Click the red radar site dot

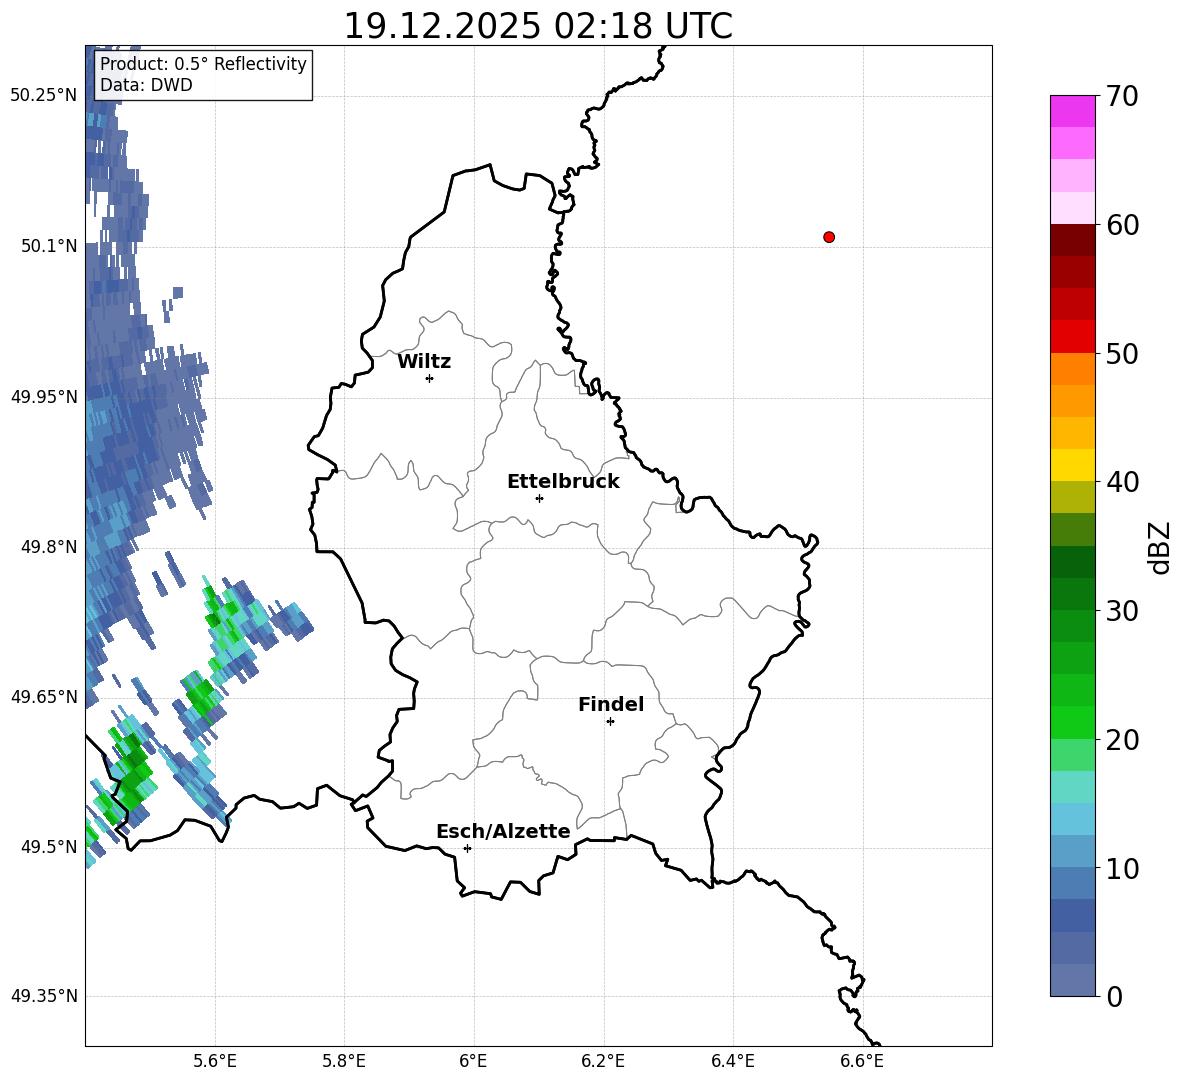pos(829,237)
